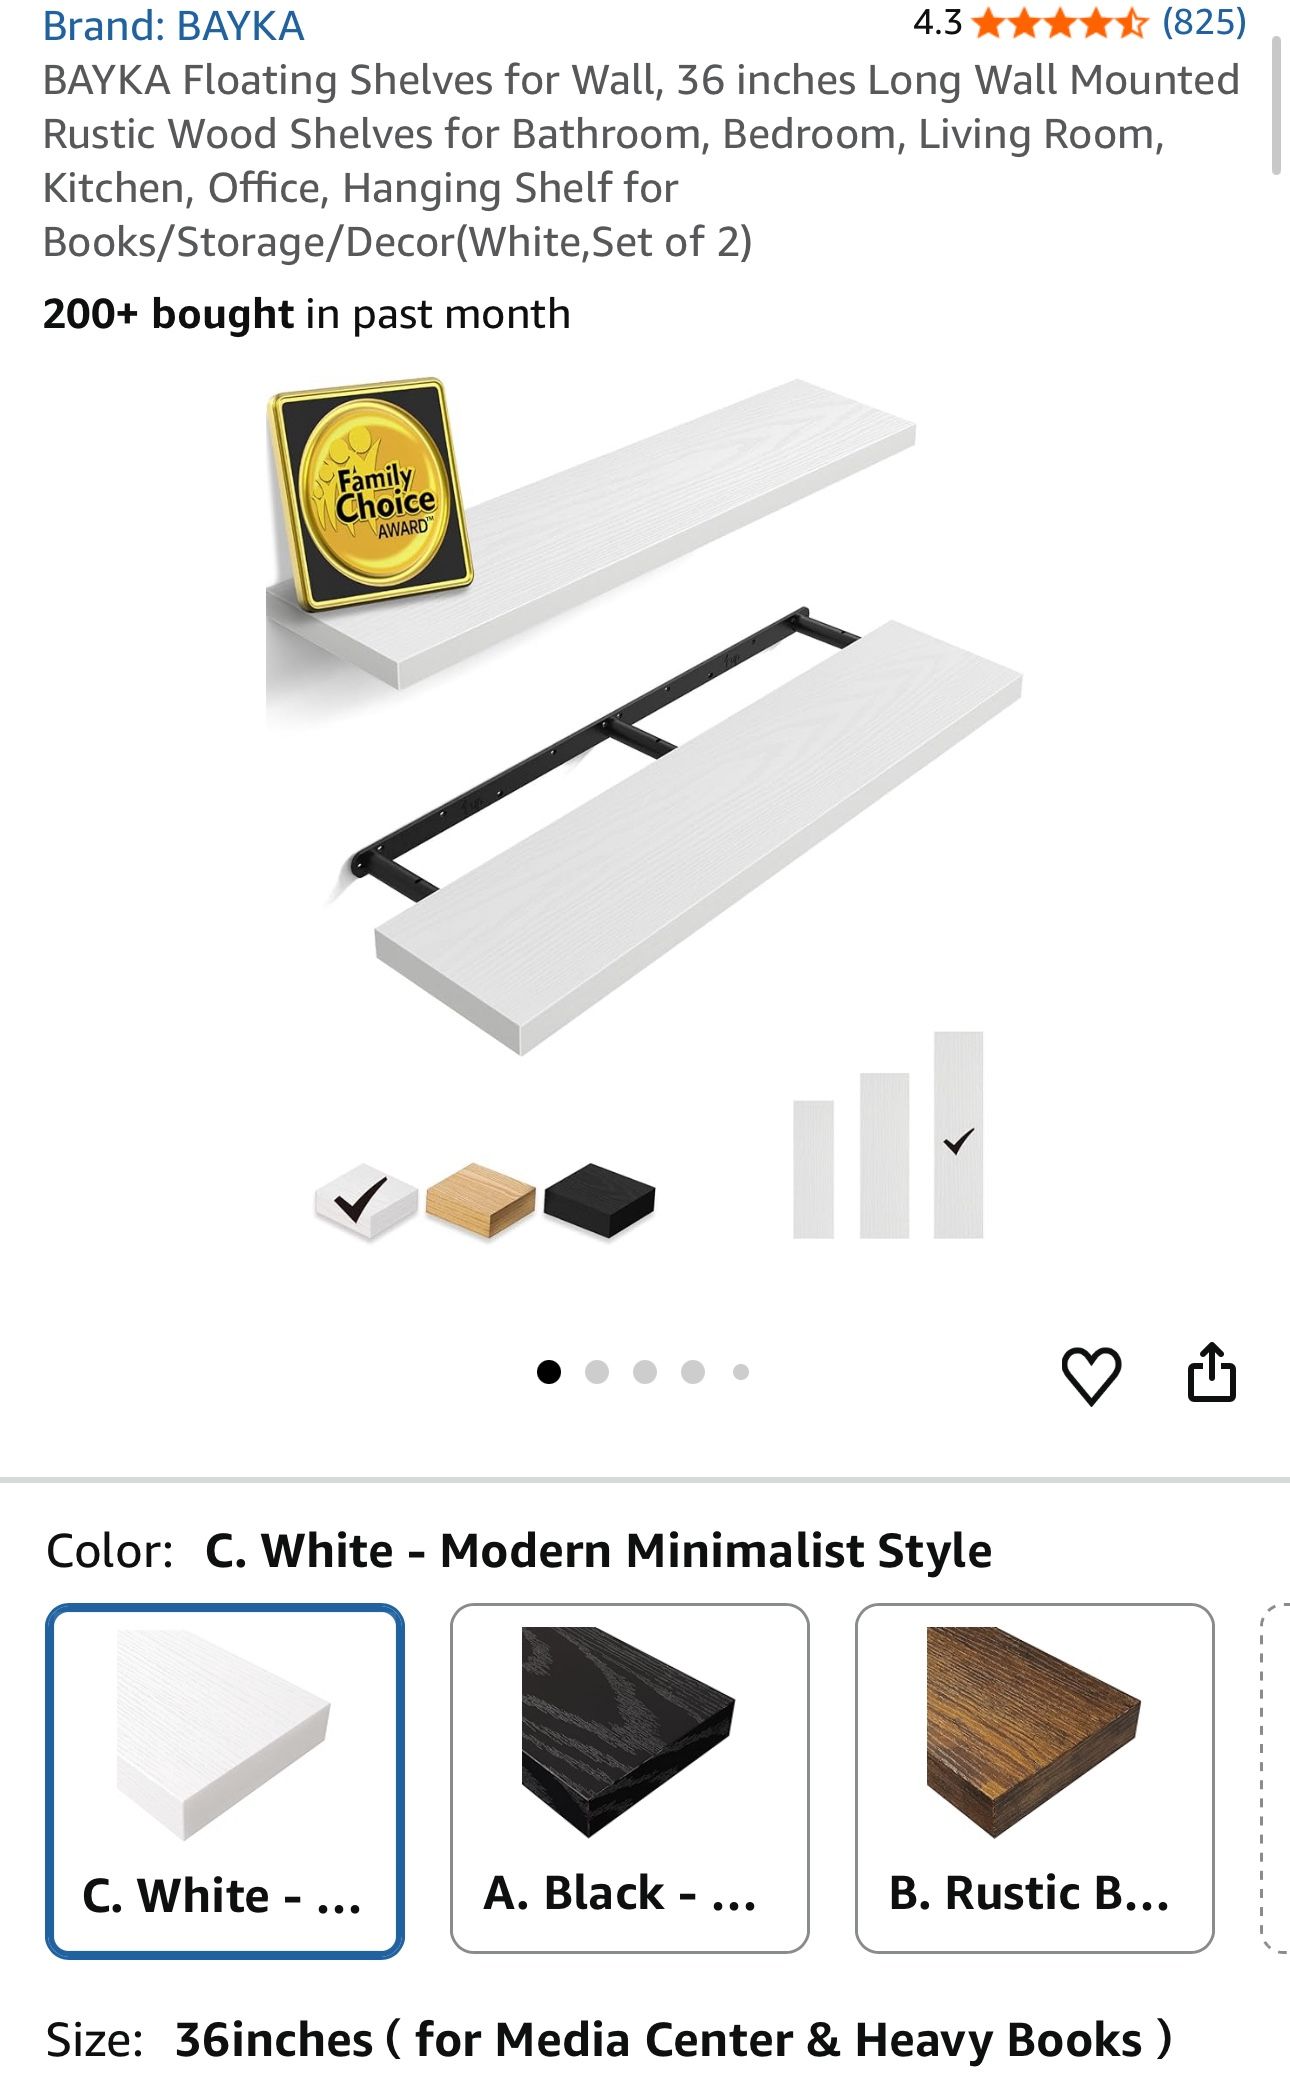
Task: Jump to the second product image dot
Action: (597, 1372)
